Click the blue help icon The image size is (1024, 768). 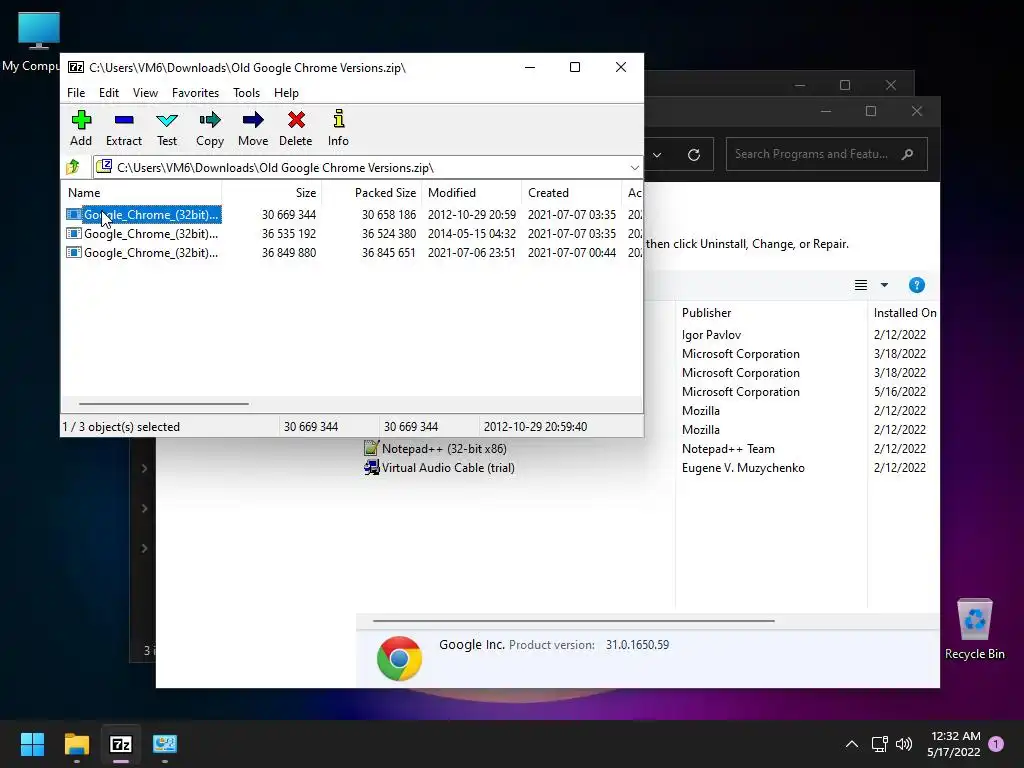tap(916, 285)
